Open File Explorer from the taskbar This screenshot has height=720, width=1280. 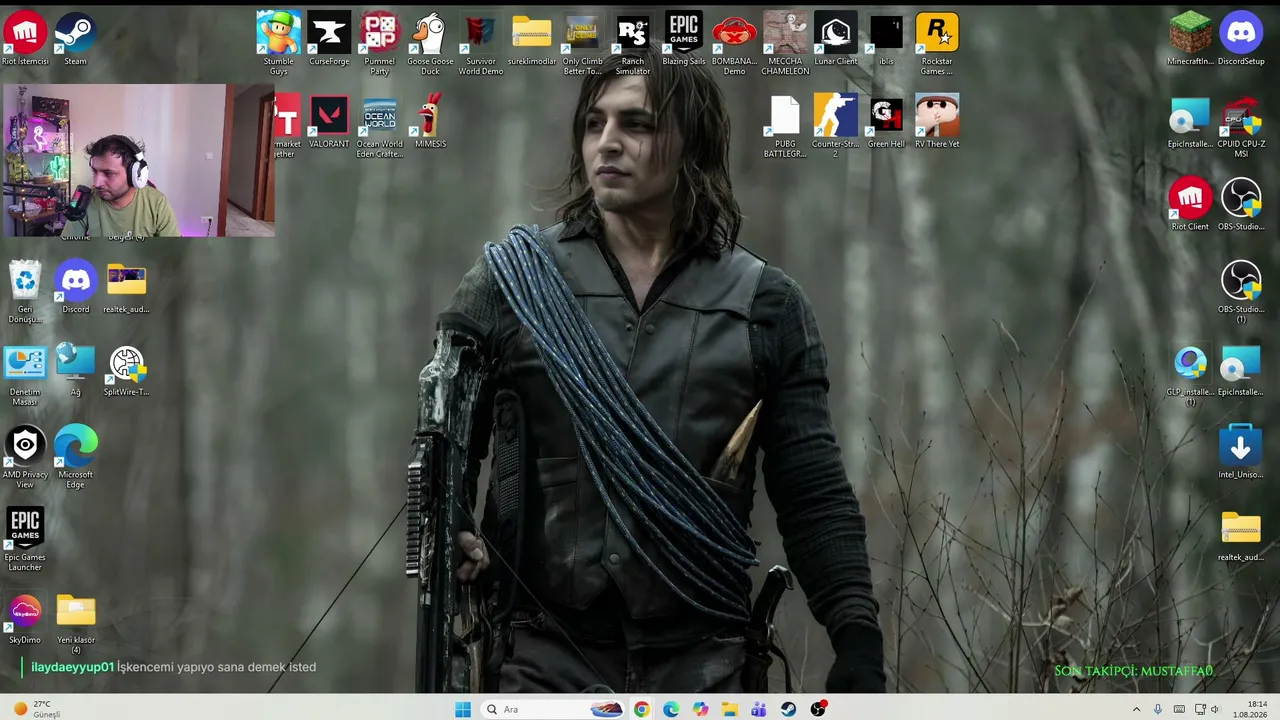tap(730, 709)
